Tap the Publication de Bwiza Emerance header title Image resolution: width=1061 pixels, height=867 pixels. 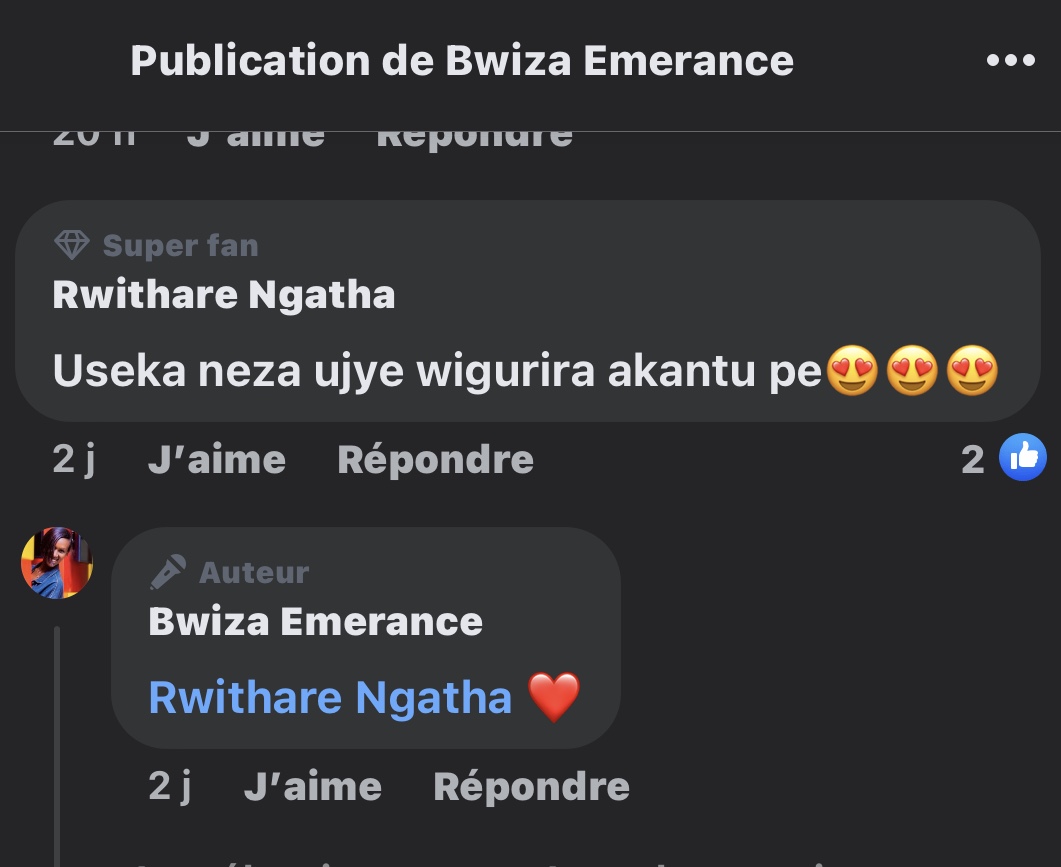tap(462, 61)
